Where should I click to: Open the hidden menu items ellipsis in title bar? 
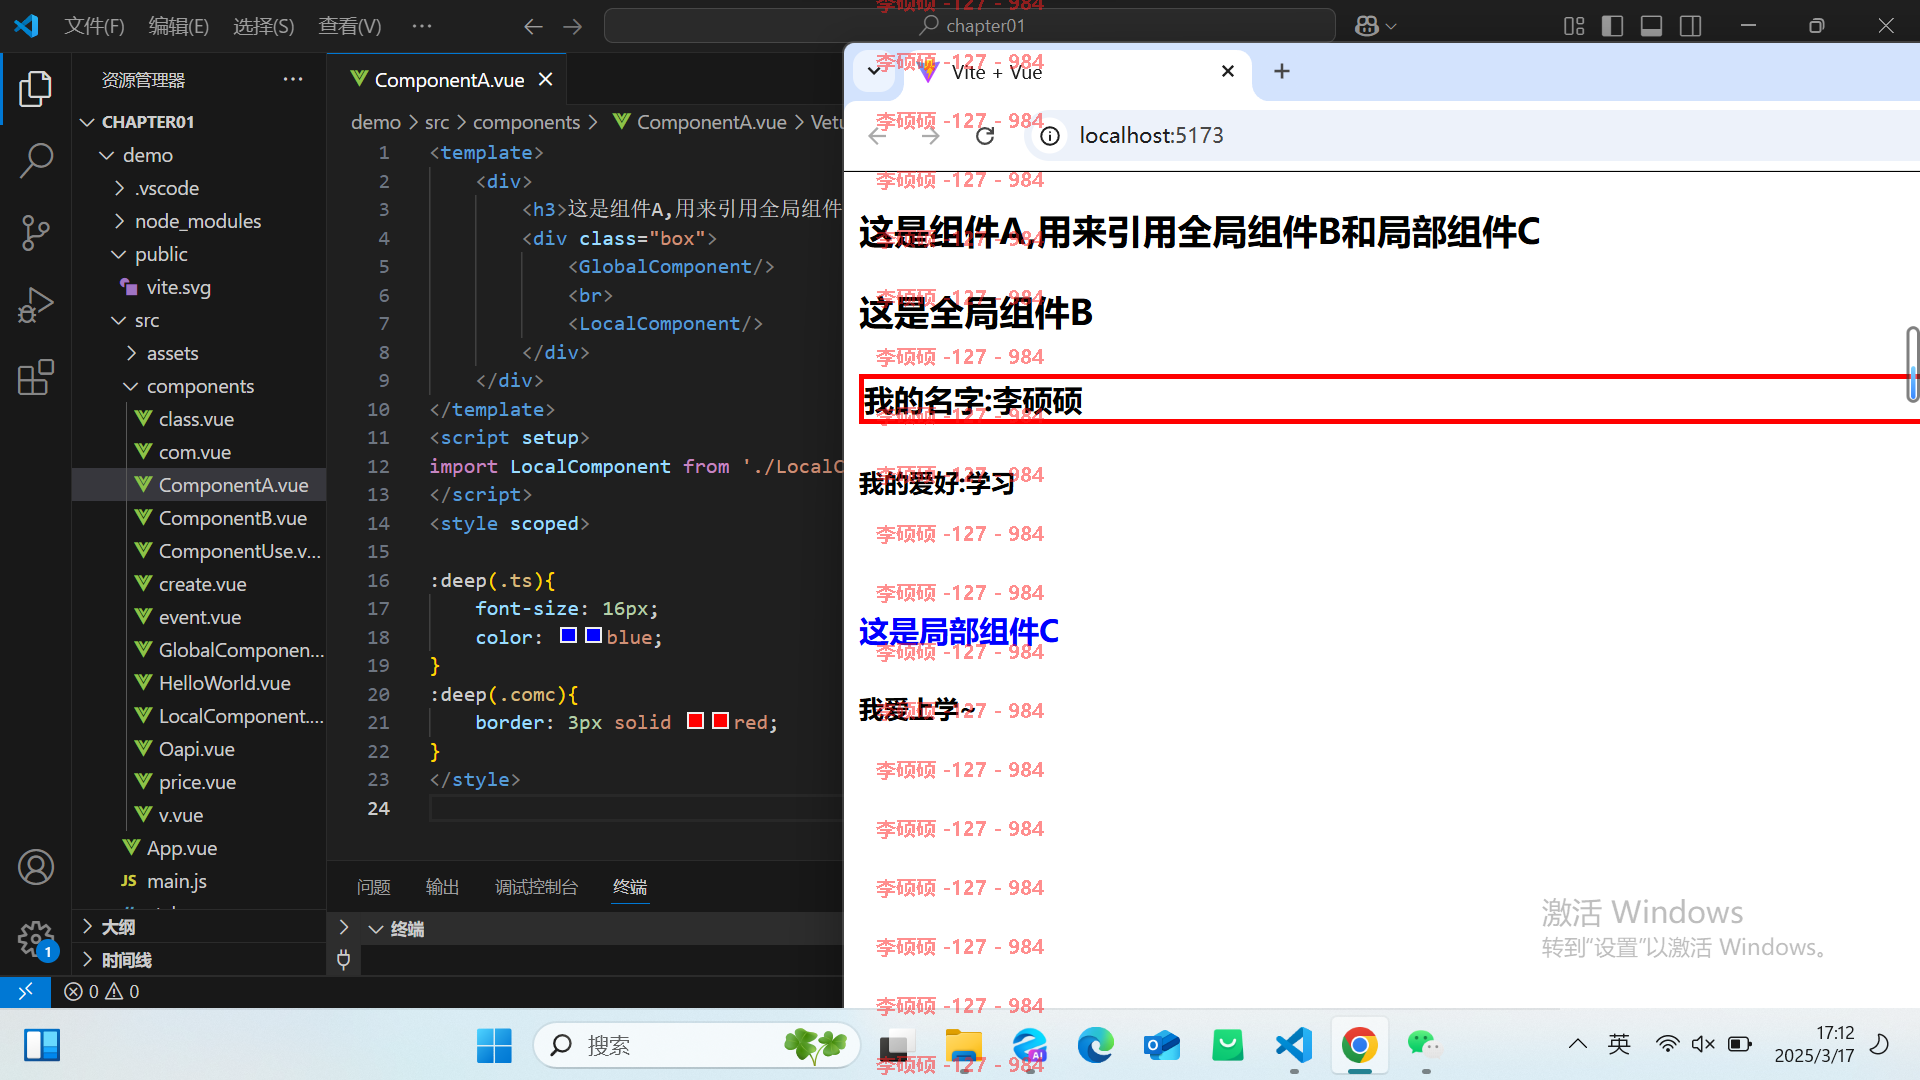[x=422, y=26]
